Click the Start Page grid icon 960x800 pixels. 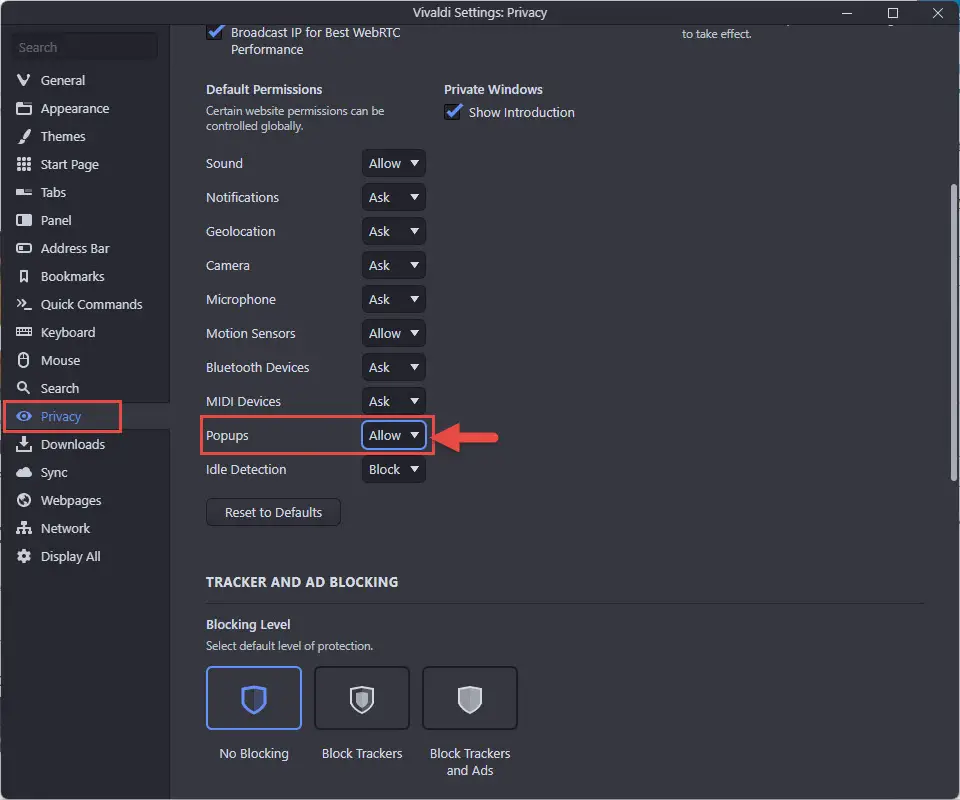click(24, 164)
